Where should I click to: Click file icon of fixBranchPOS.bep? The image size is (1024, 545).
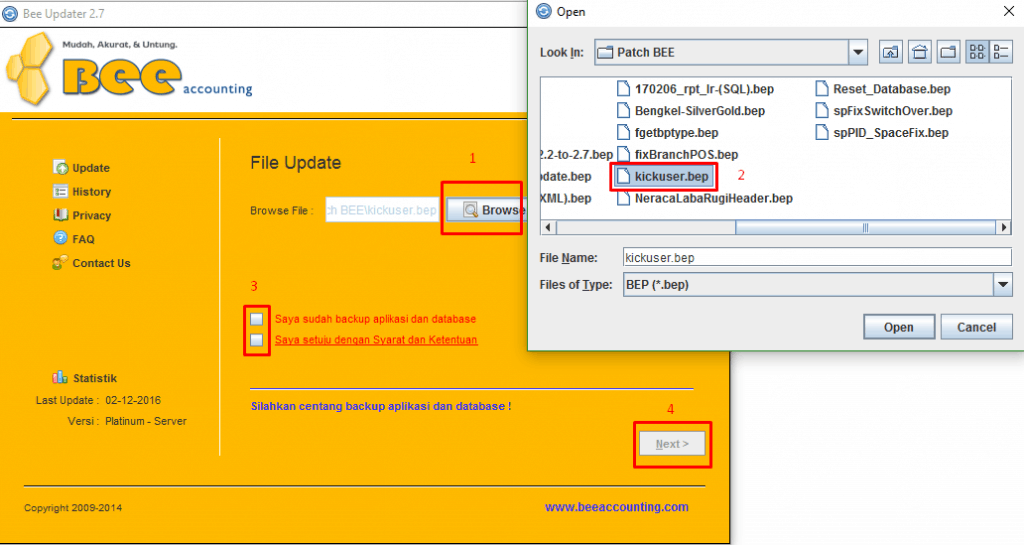(624, 155)
